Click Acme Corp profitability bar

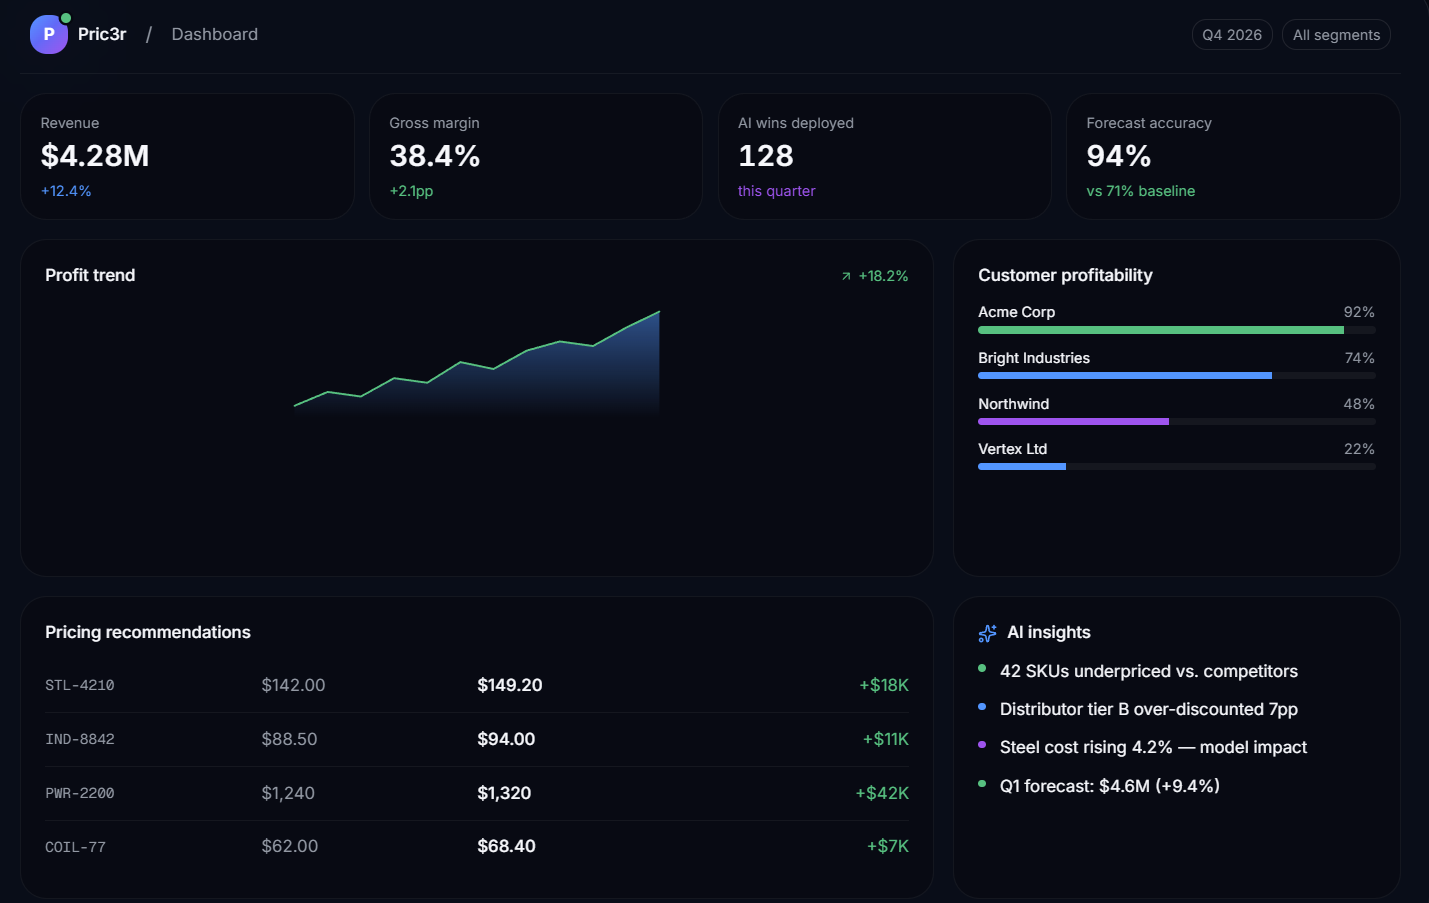pos(1177,330)
